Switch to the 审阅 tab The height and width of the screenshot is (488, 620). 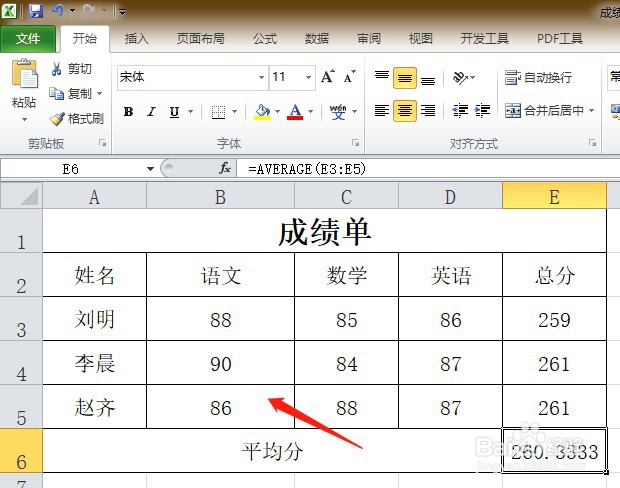coord(369,38)
